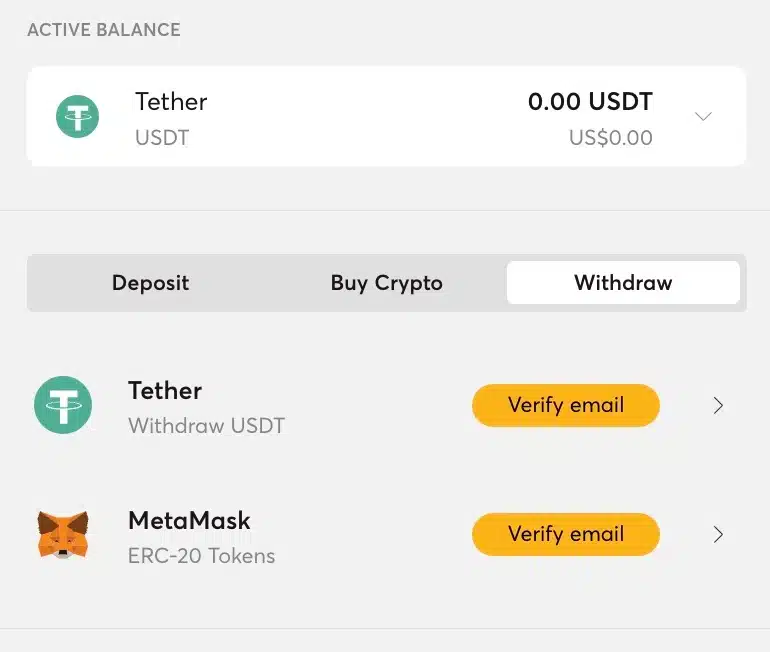Select the 0.00 USDT balance amount

590,102
